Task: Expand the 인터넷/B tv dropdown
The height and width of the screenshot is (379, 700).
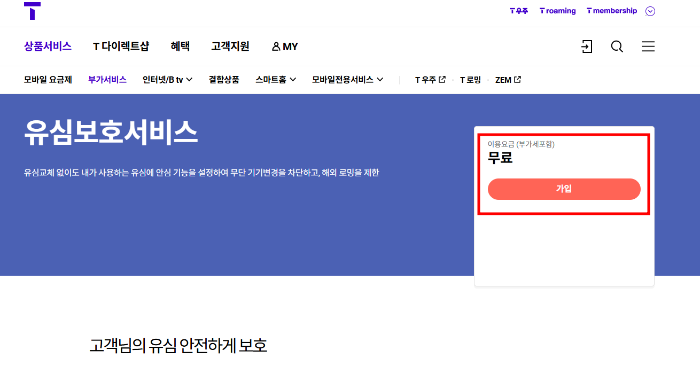Action: click(x=167, y=79)
